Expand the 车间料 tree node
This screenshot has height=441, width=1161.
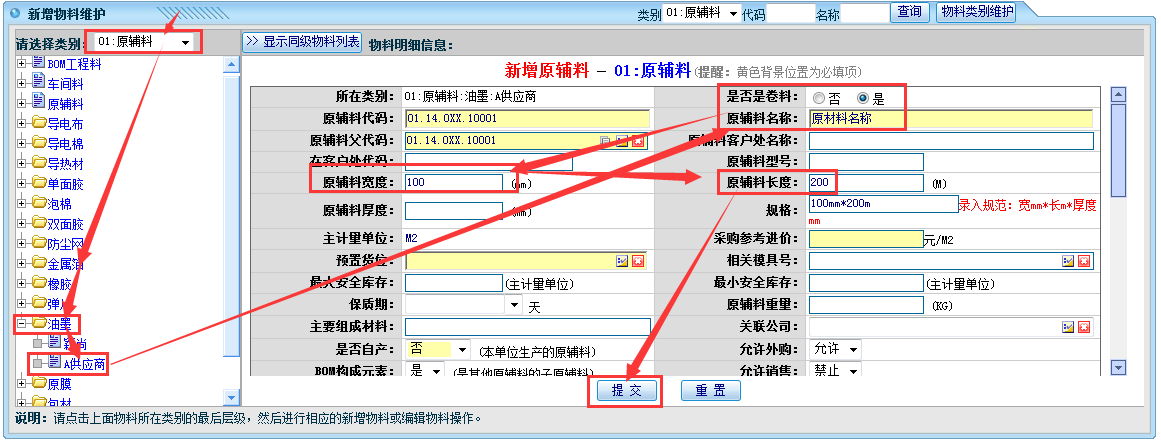click(x=22, y=83)
